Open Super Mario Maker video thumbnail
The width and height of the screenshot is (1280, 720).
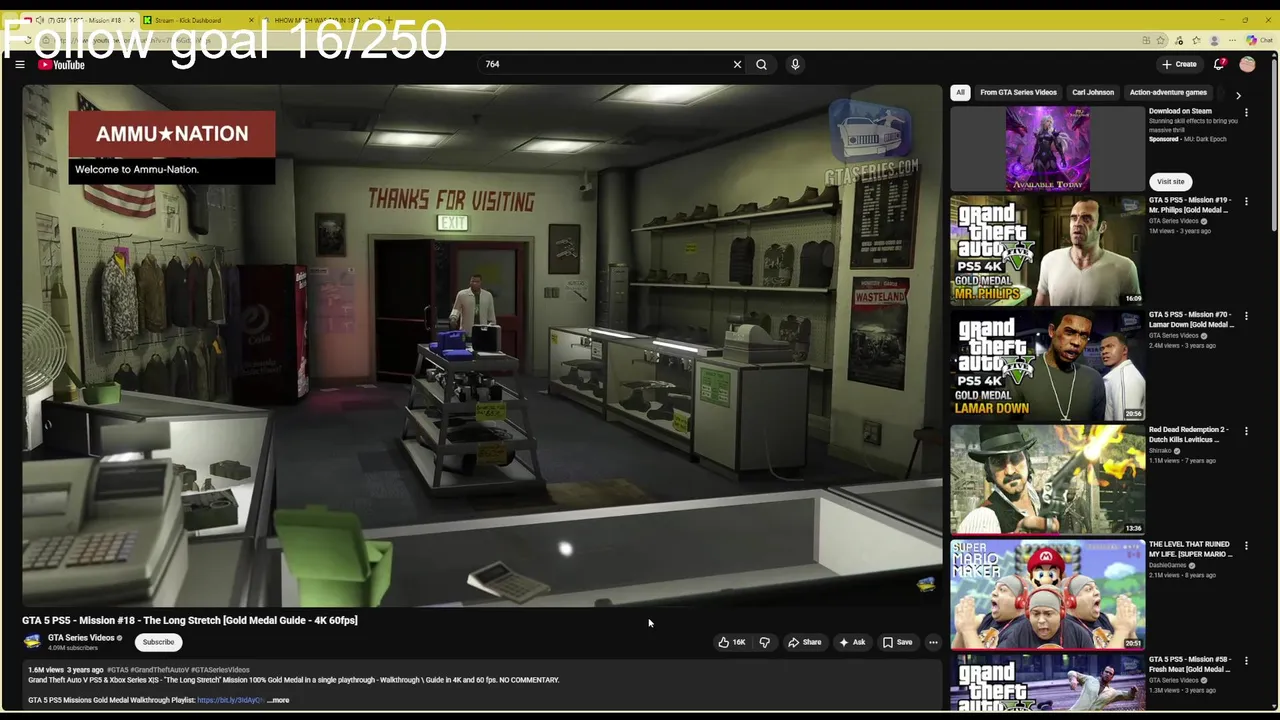(x=1047, y=595)
